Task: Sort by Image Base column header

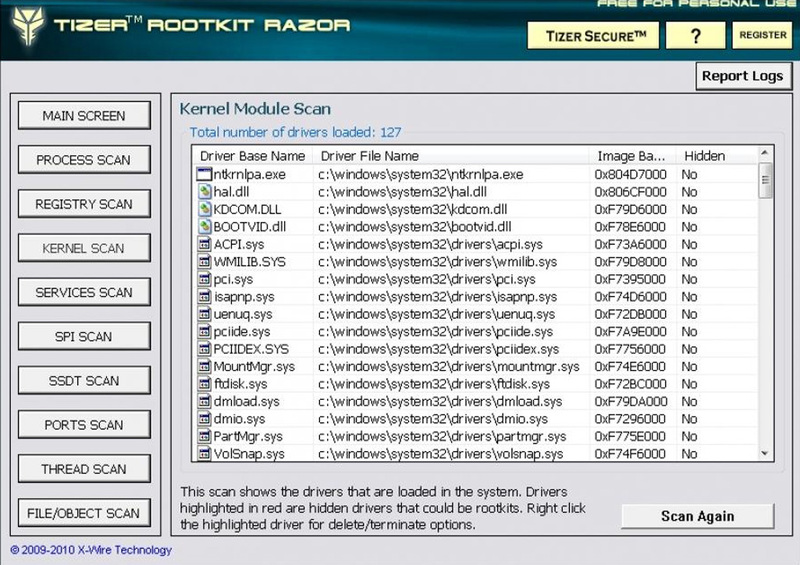Action: 633,156
